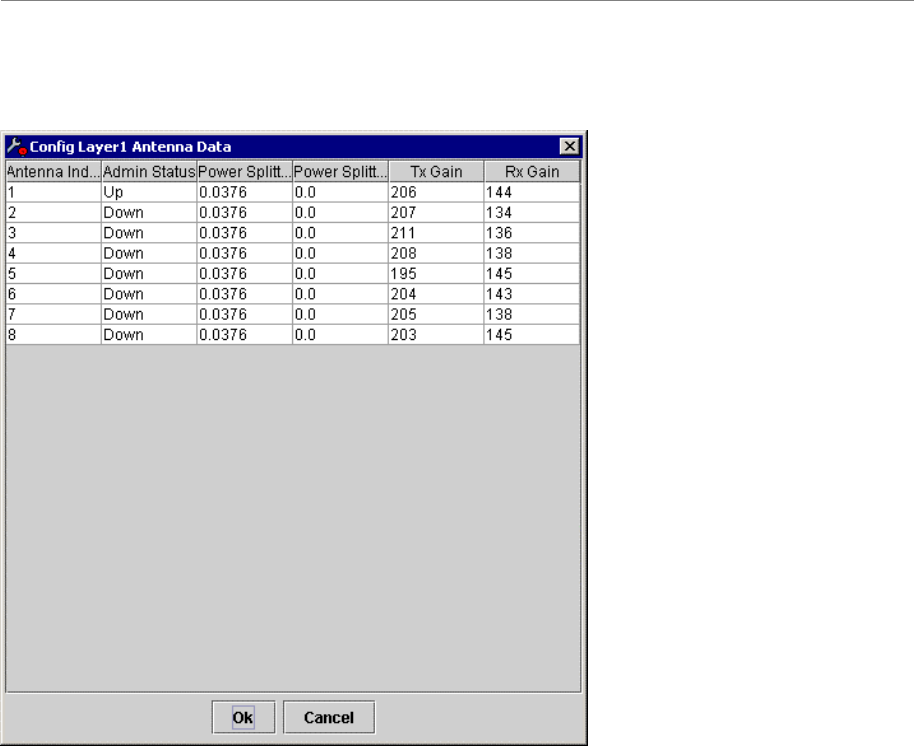The image size is (914, 746).
Task: Click the wrench icon in the title bar
Action: tap(16, 146)
